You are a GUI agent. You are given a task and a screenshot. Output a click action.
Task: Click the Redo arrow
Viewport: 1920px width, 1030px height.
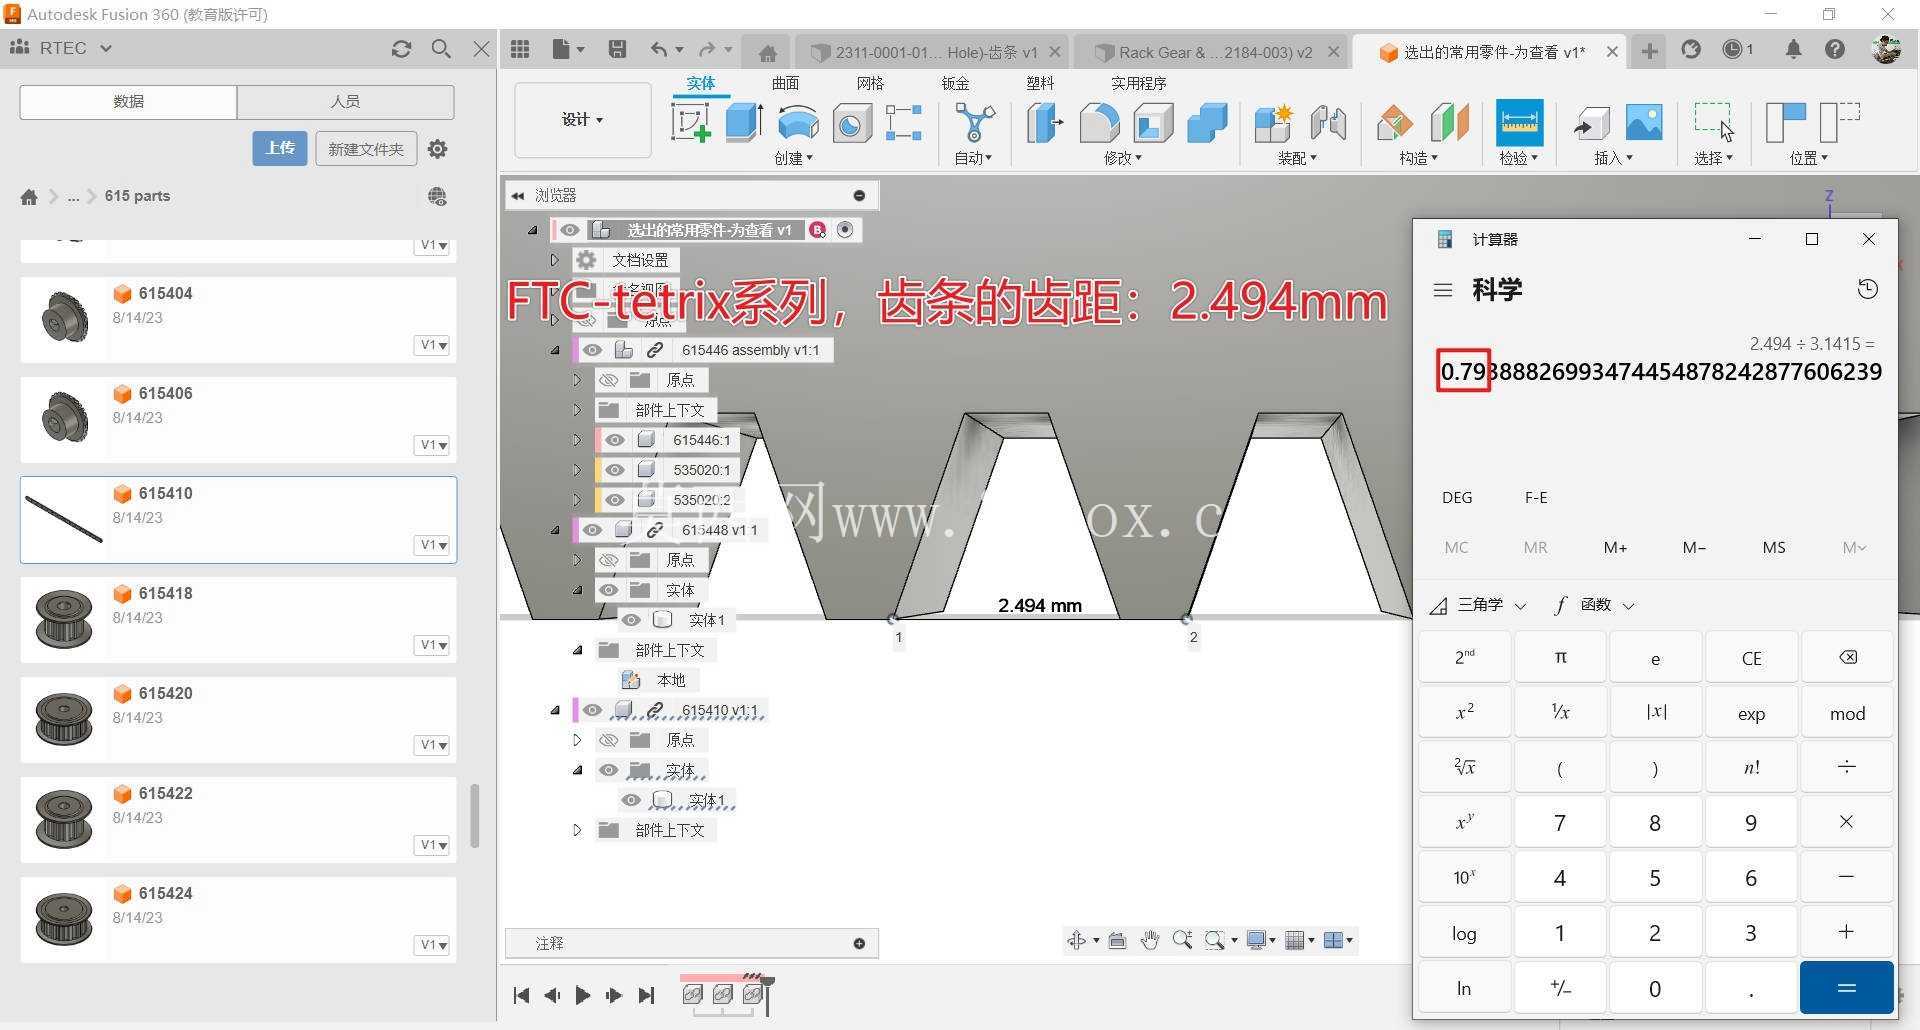[x=707, y=50]
